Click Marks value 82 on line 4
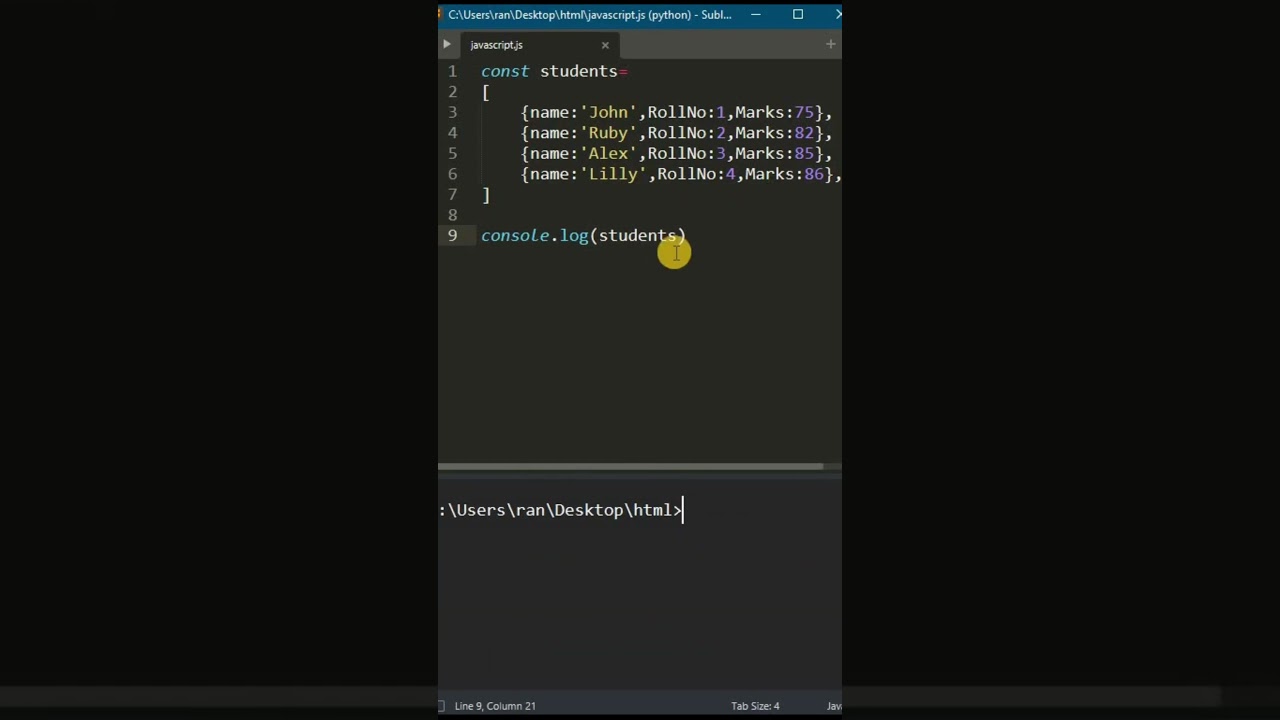1280x720 pixels. point(804,133)
